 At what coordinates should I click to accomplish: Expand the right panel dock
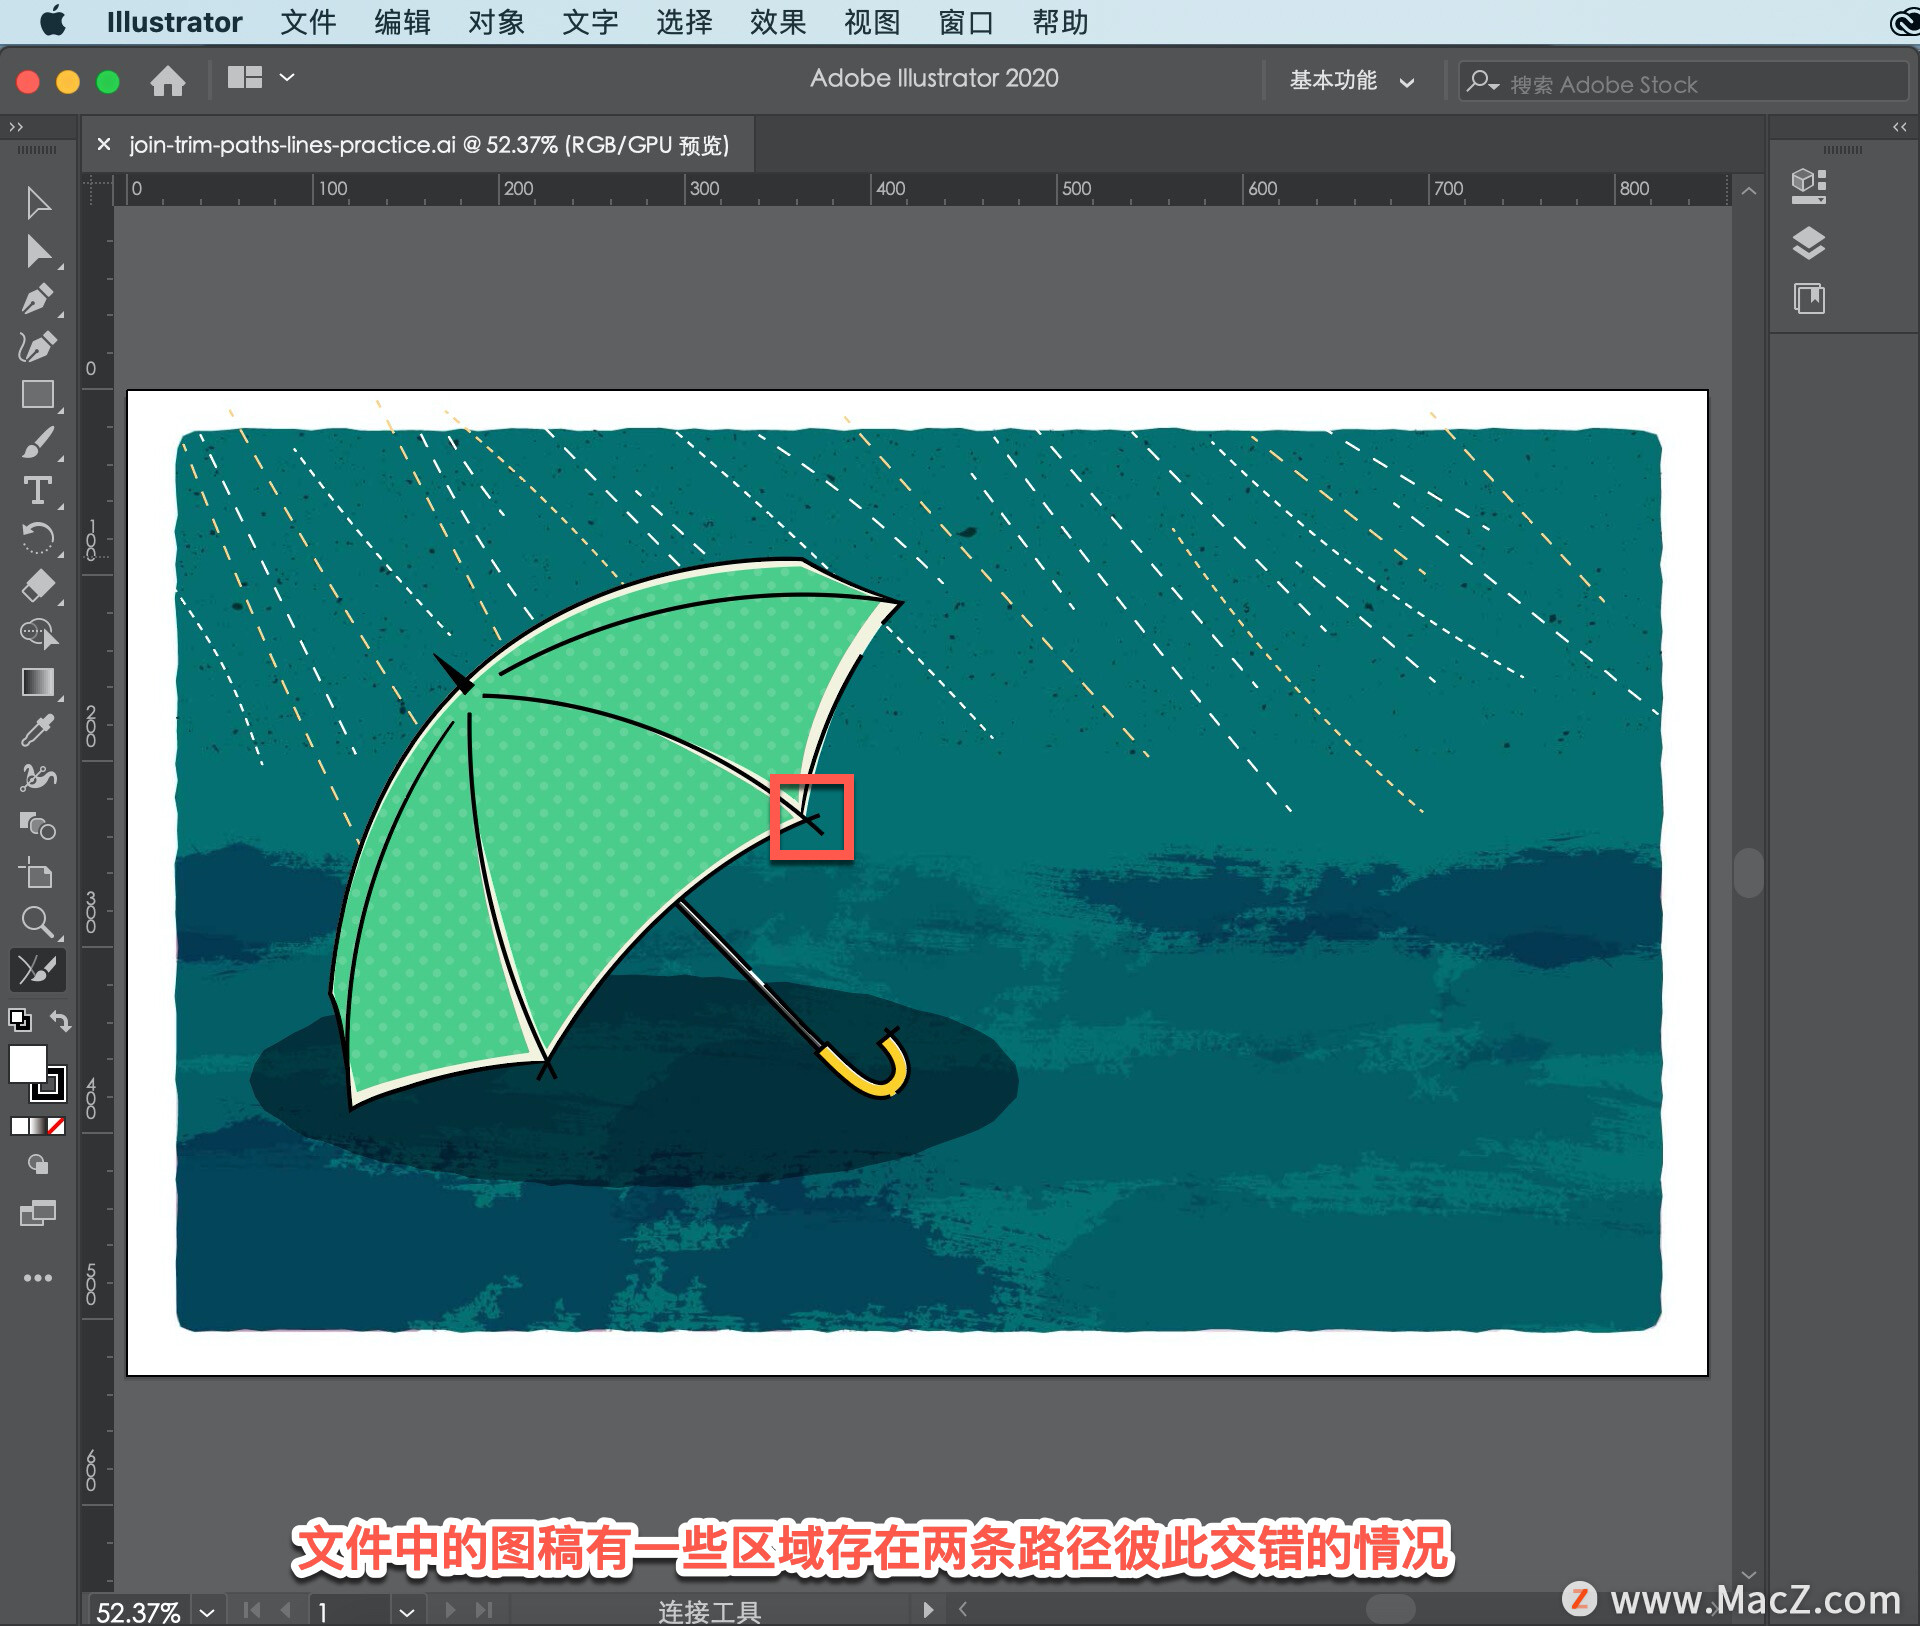[x=1900, y=127]
